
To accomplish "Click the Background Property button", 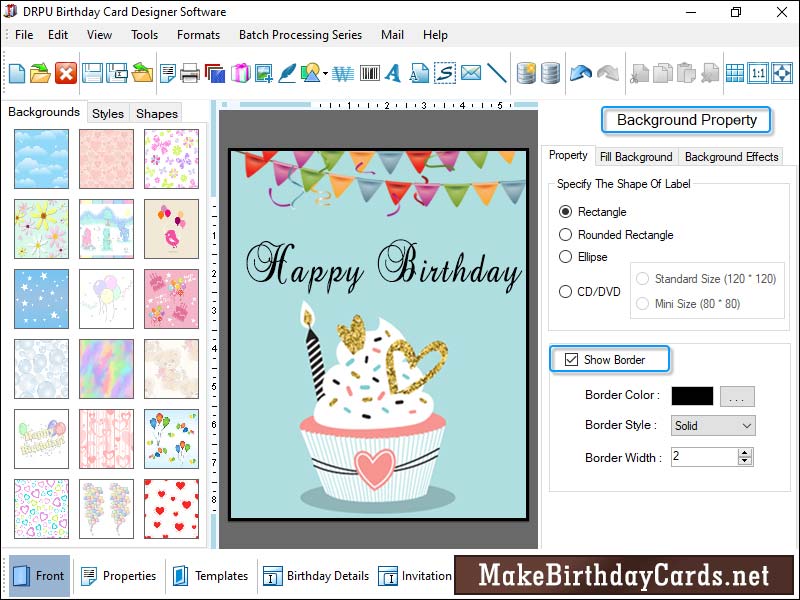I will [686, 120].
